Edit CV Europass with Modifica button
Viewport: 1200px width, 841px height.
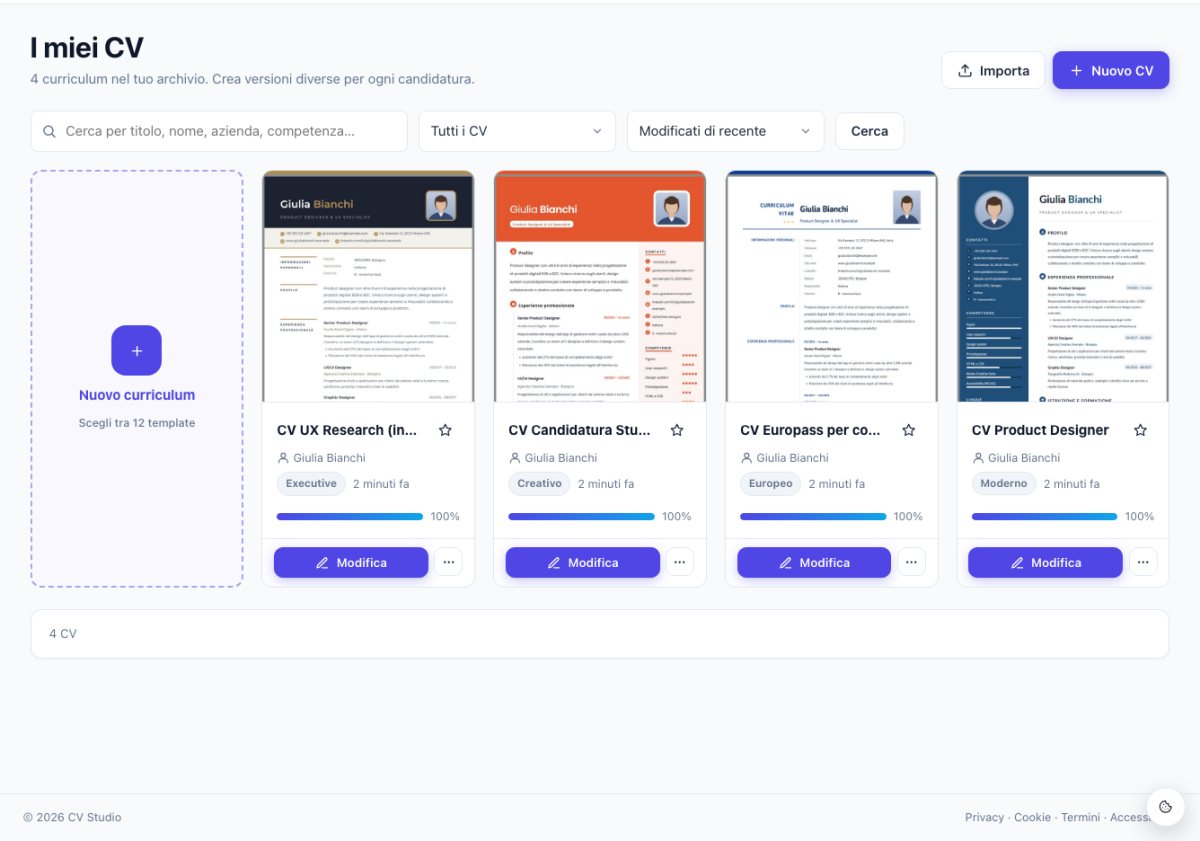[x=814, y=562]
